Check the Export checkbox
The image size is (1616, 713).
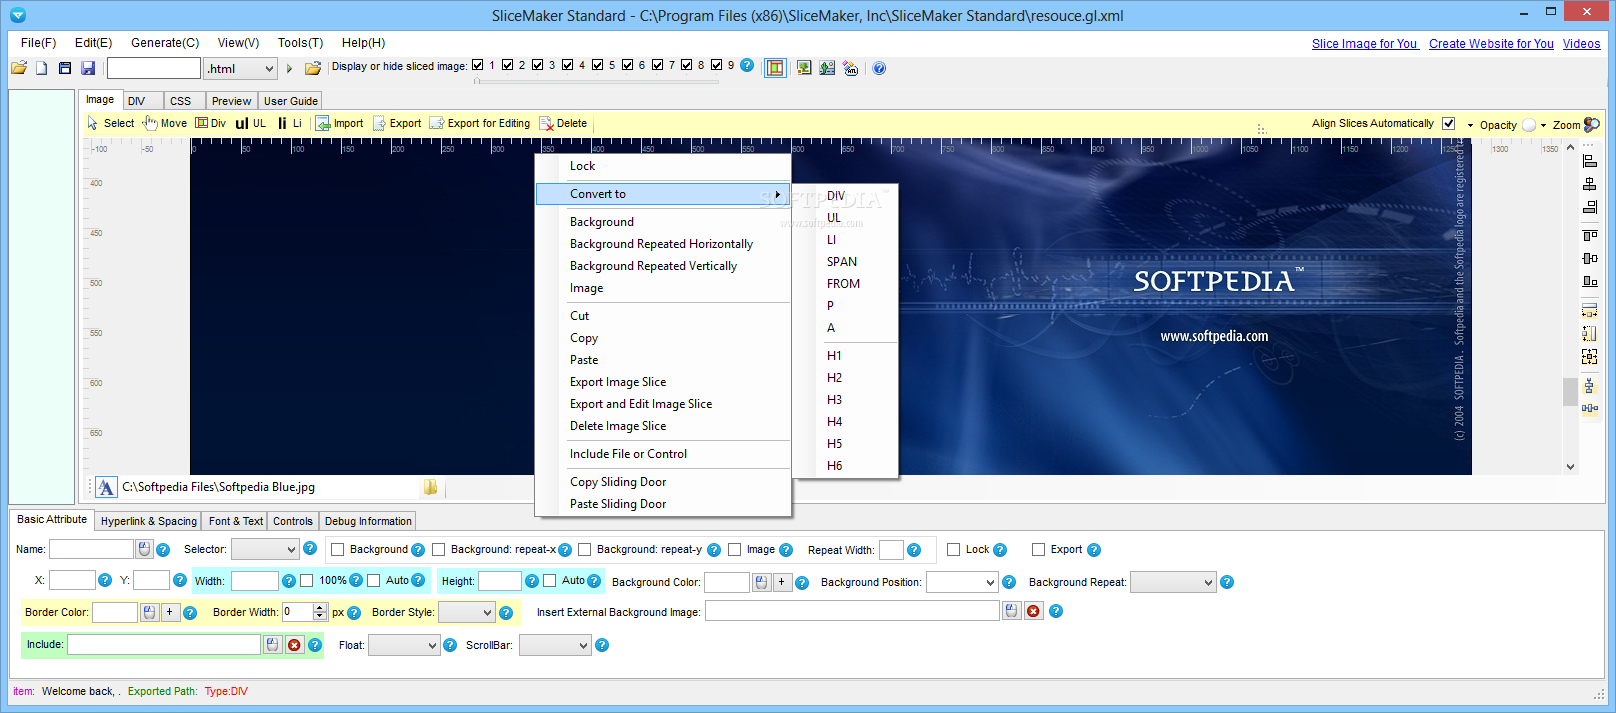click(1039, 550)
